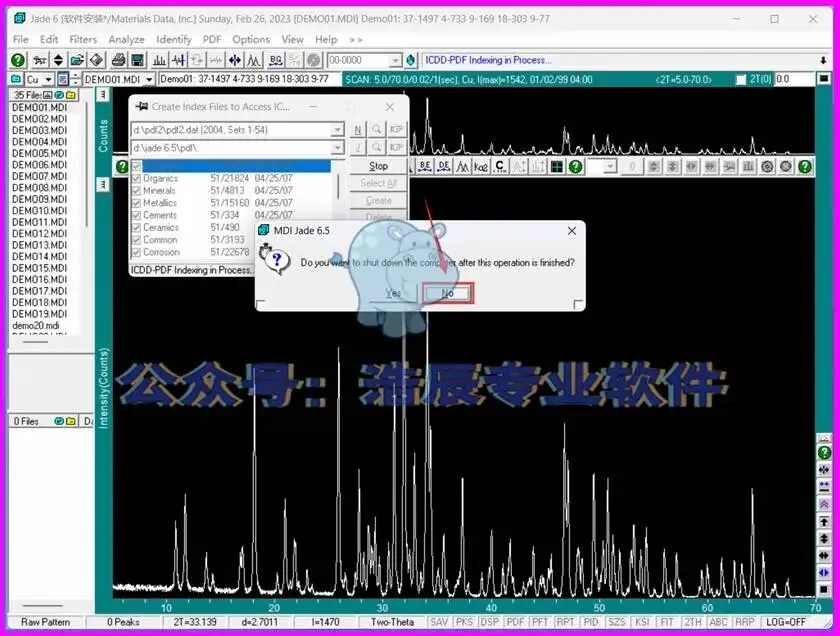Screen dimensions: 840x636
Task: Toggle the Cements subfile checkbox
Action: [x=136, y=215]
